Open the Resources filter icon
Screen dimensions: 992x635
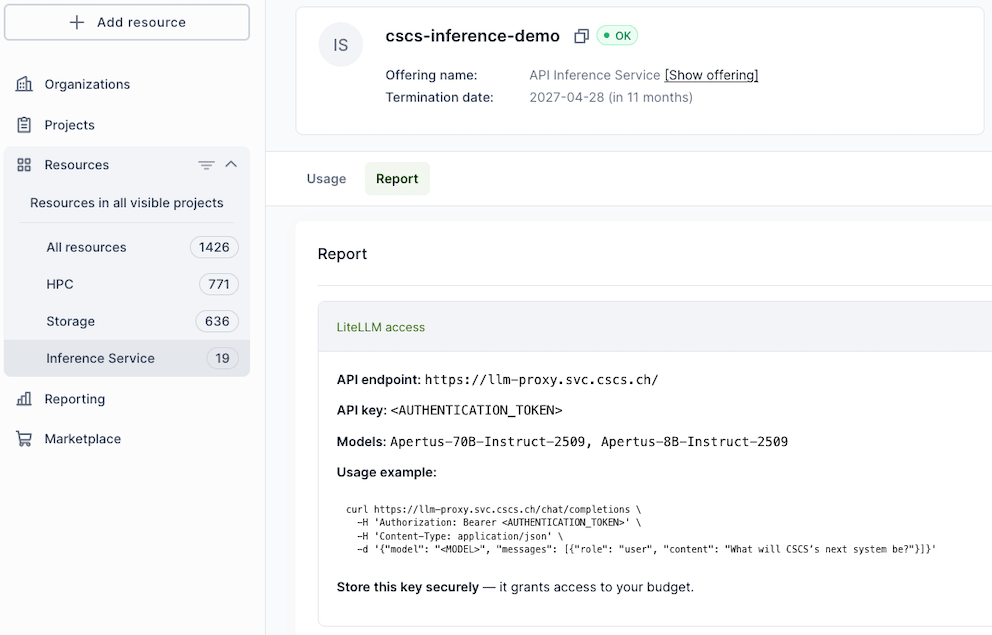(x=206, y=165)
